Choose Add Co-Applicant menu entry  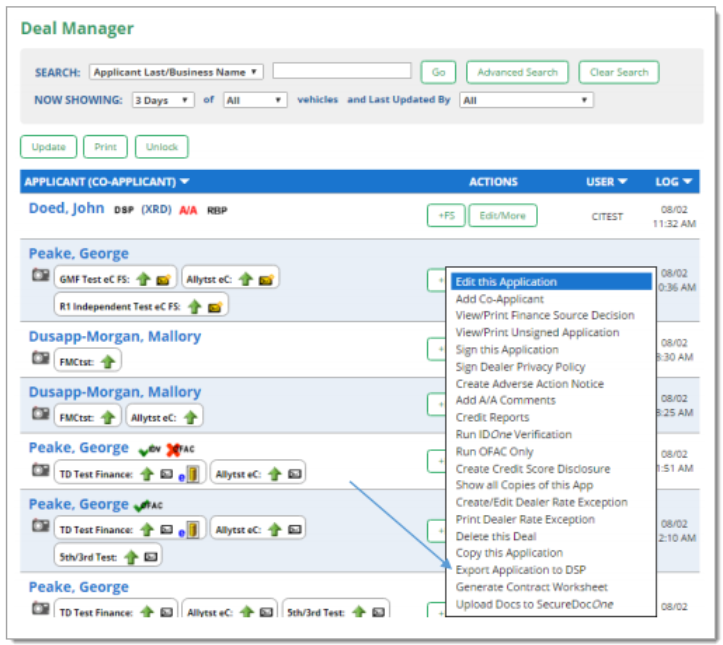pos(499,299)
